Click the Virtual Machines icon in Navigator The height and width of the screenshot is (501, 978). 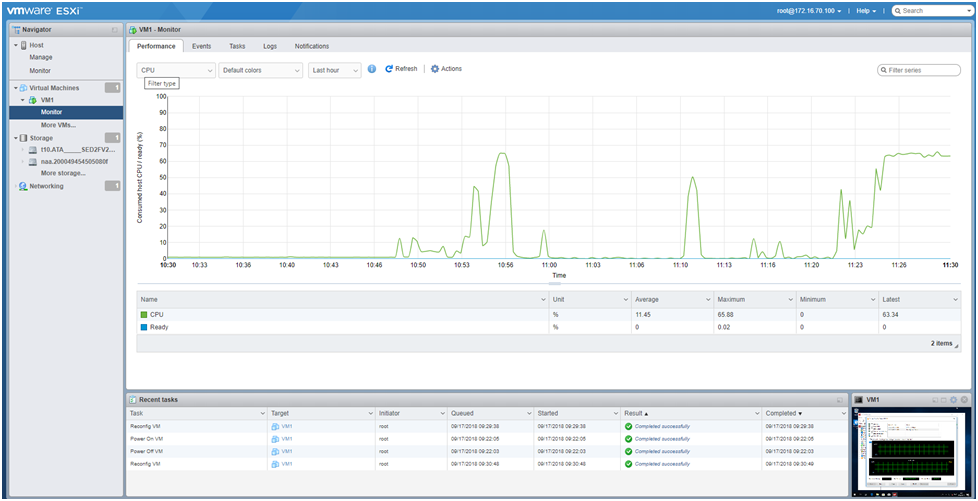24,88
